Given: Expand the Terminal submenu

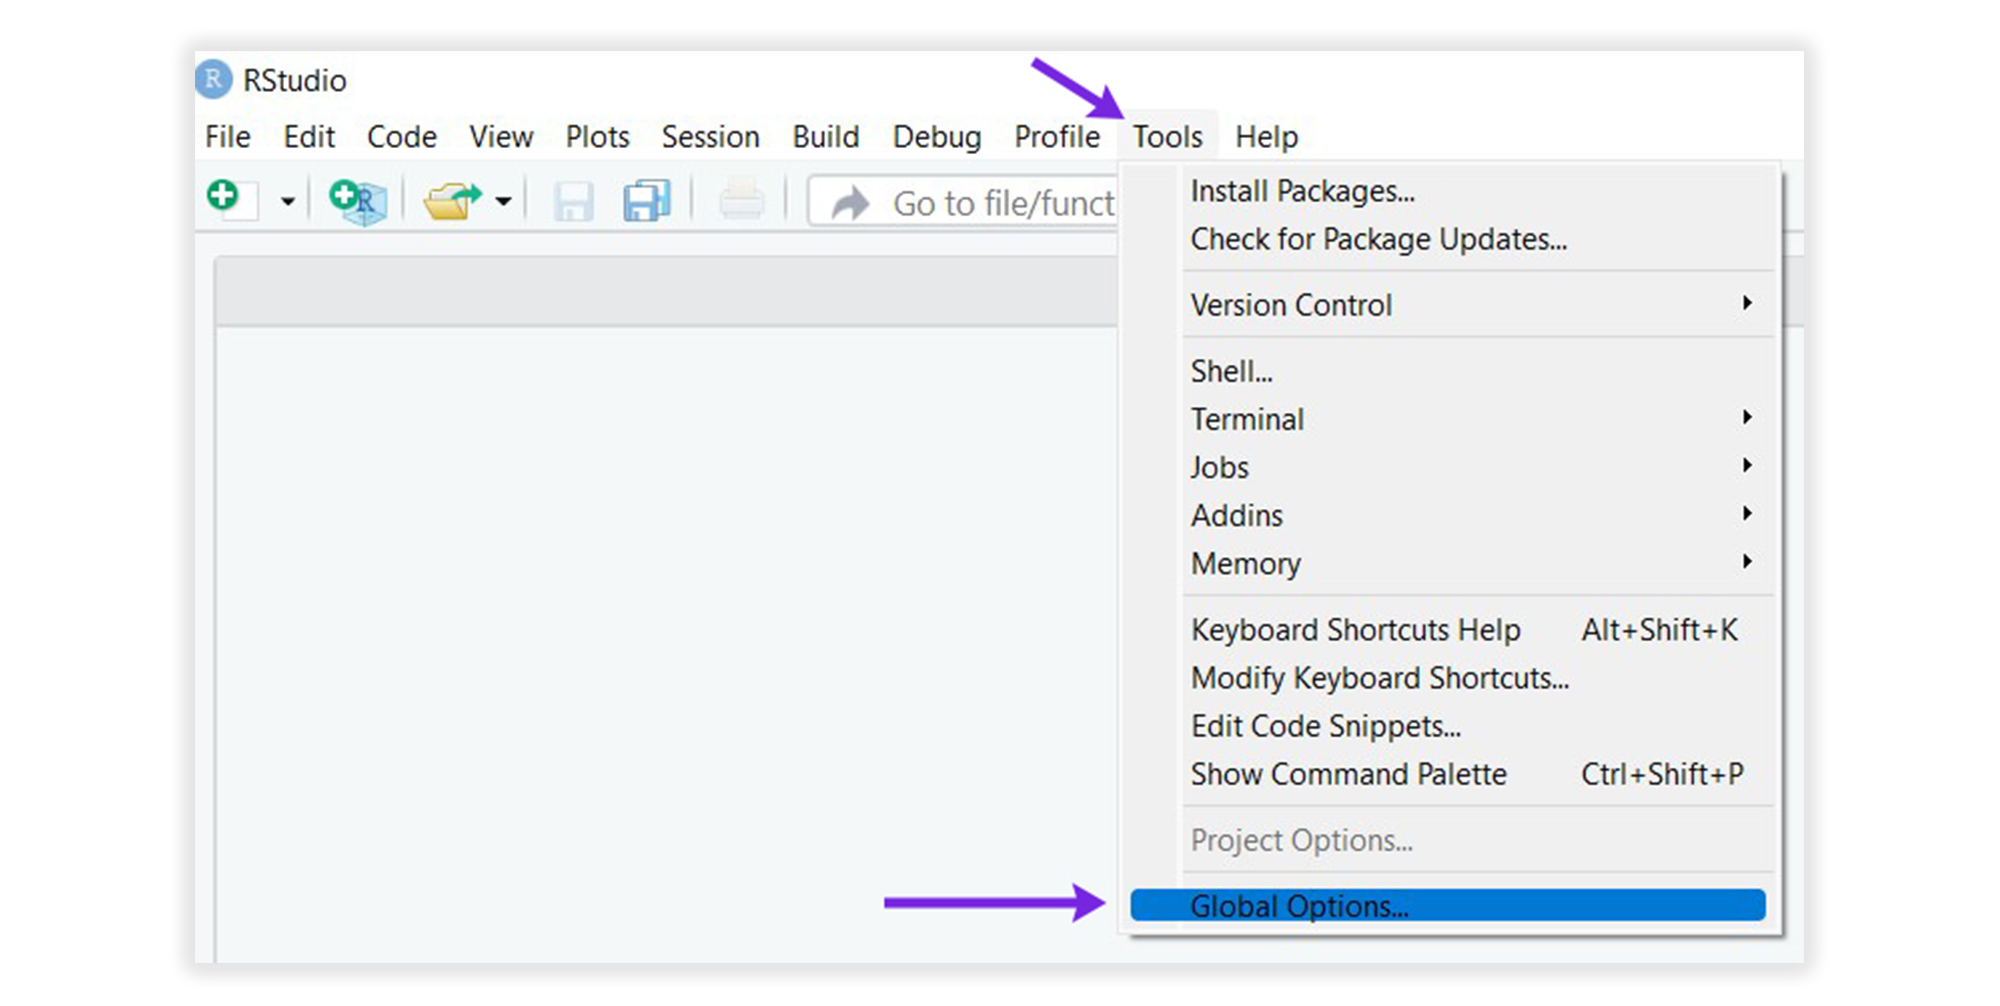Looking at the screenshot, I should pos(1448,419).
